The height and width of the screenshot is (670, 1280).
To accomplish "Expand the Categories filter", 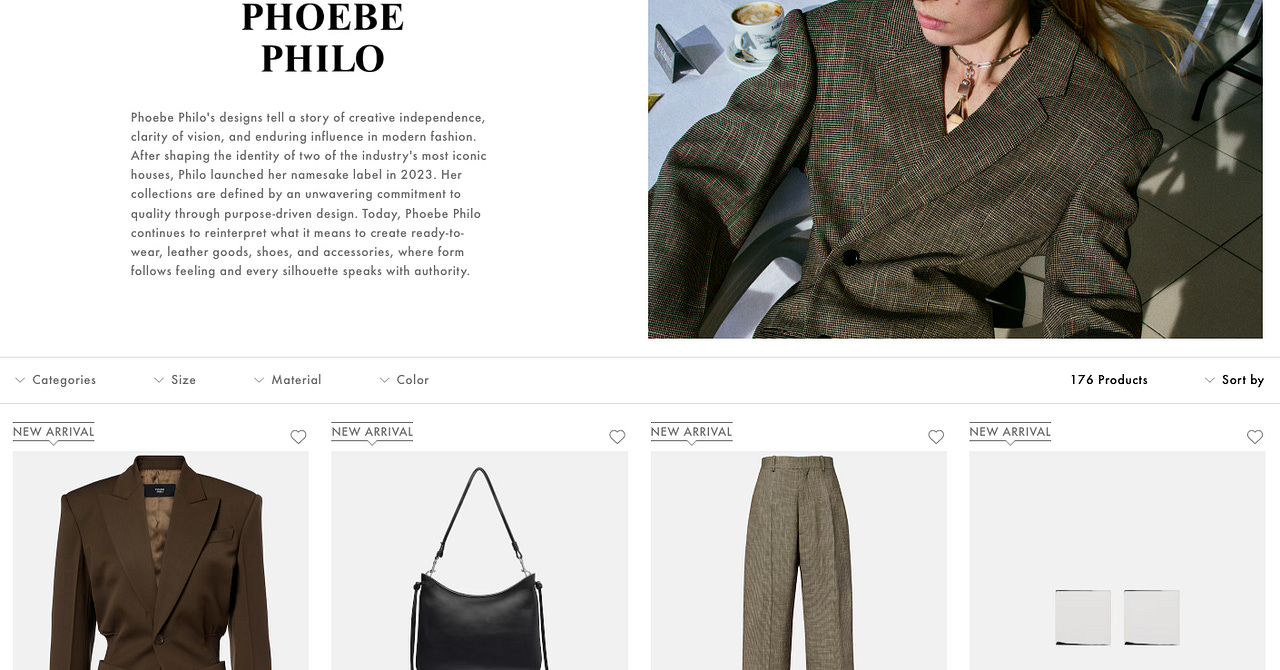I will click(55, 380).
